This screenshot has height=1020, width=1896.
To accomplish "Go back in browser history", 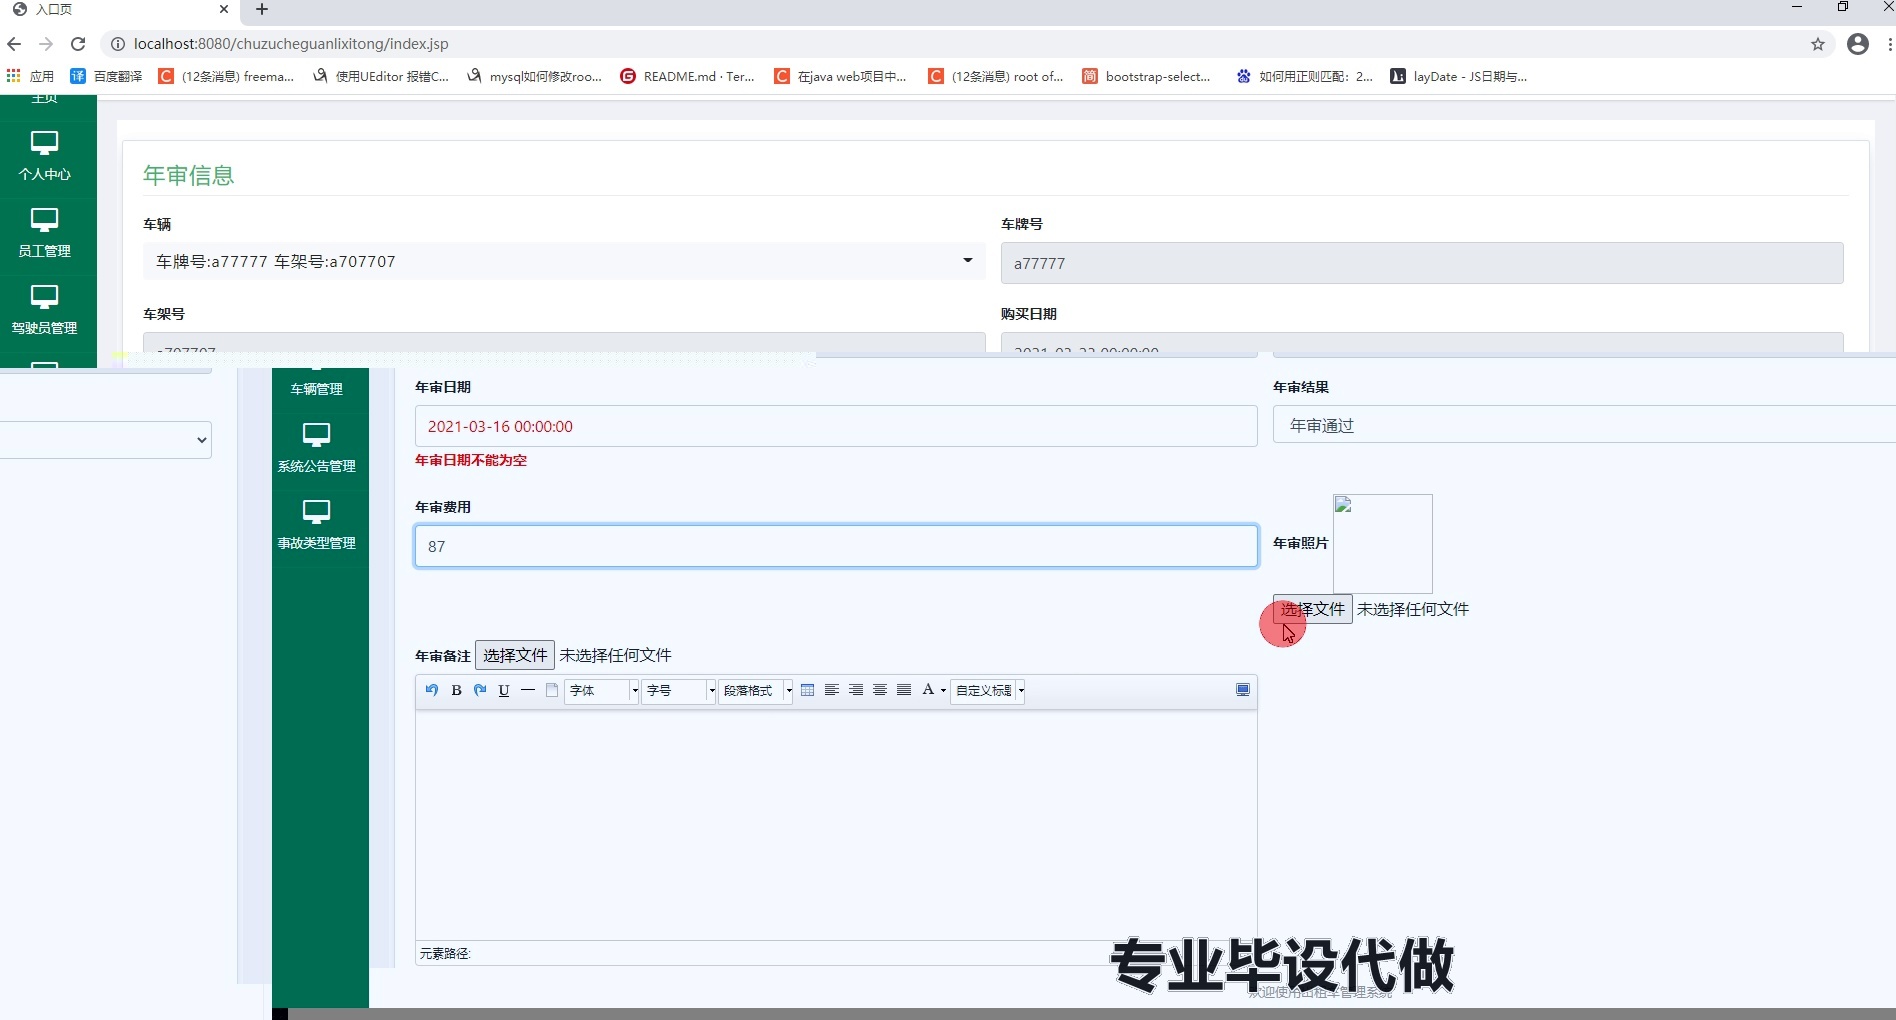I will pyautogui.click(x=14, y=44).
